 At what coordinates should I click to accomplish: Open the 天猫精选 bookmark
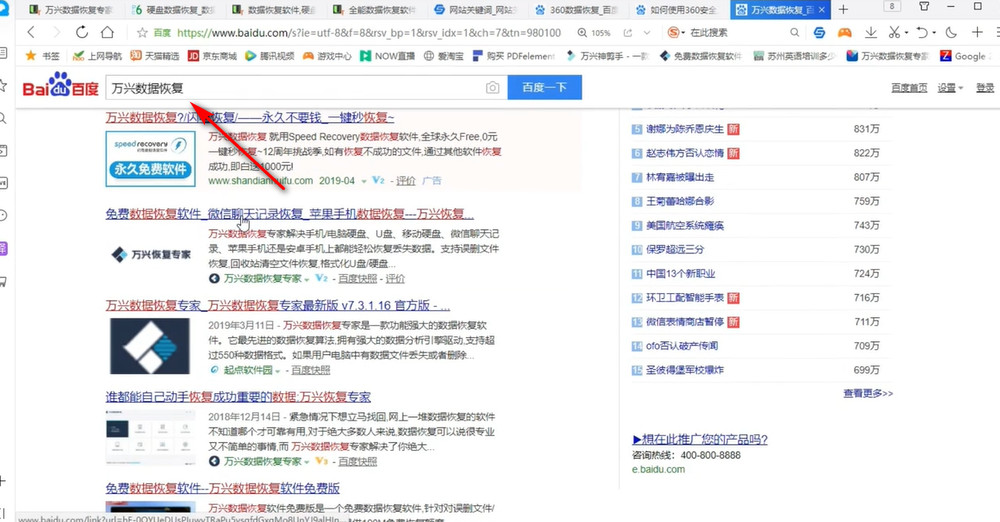154,56
